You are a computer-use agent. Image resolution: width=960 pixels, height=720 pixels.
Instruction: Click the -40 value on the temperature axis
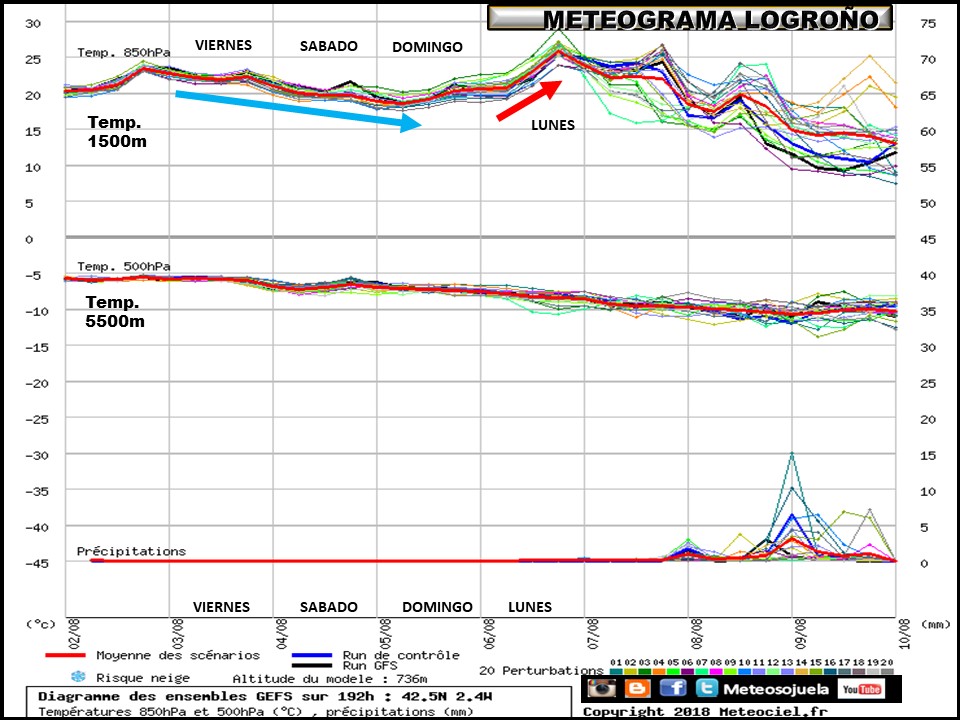[36, 527]
